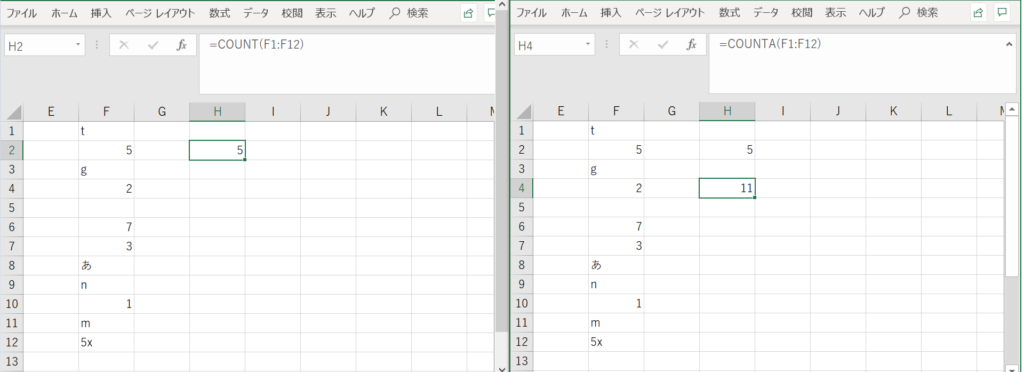Screen dimensions: 1024x372
Task: Click the share icon in left window
Action: (468, 13)
